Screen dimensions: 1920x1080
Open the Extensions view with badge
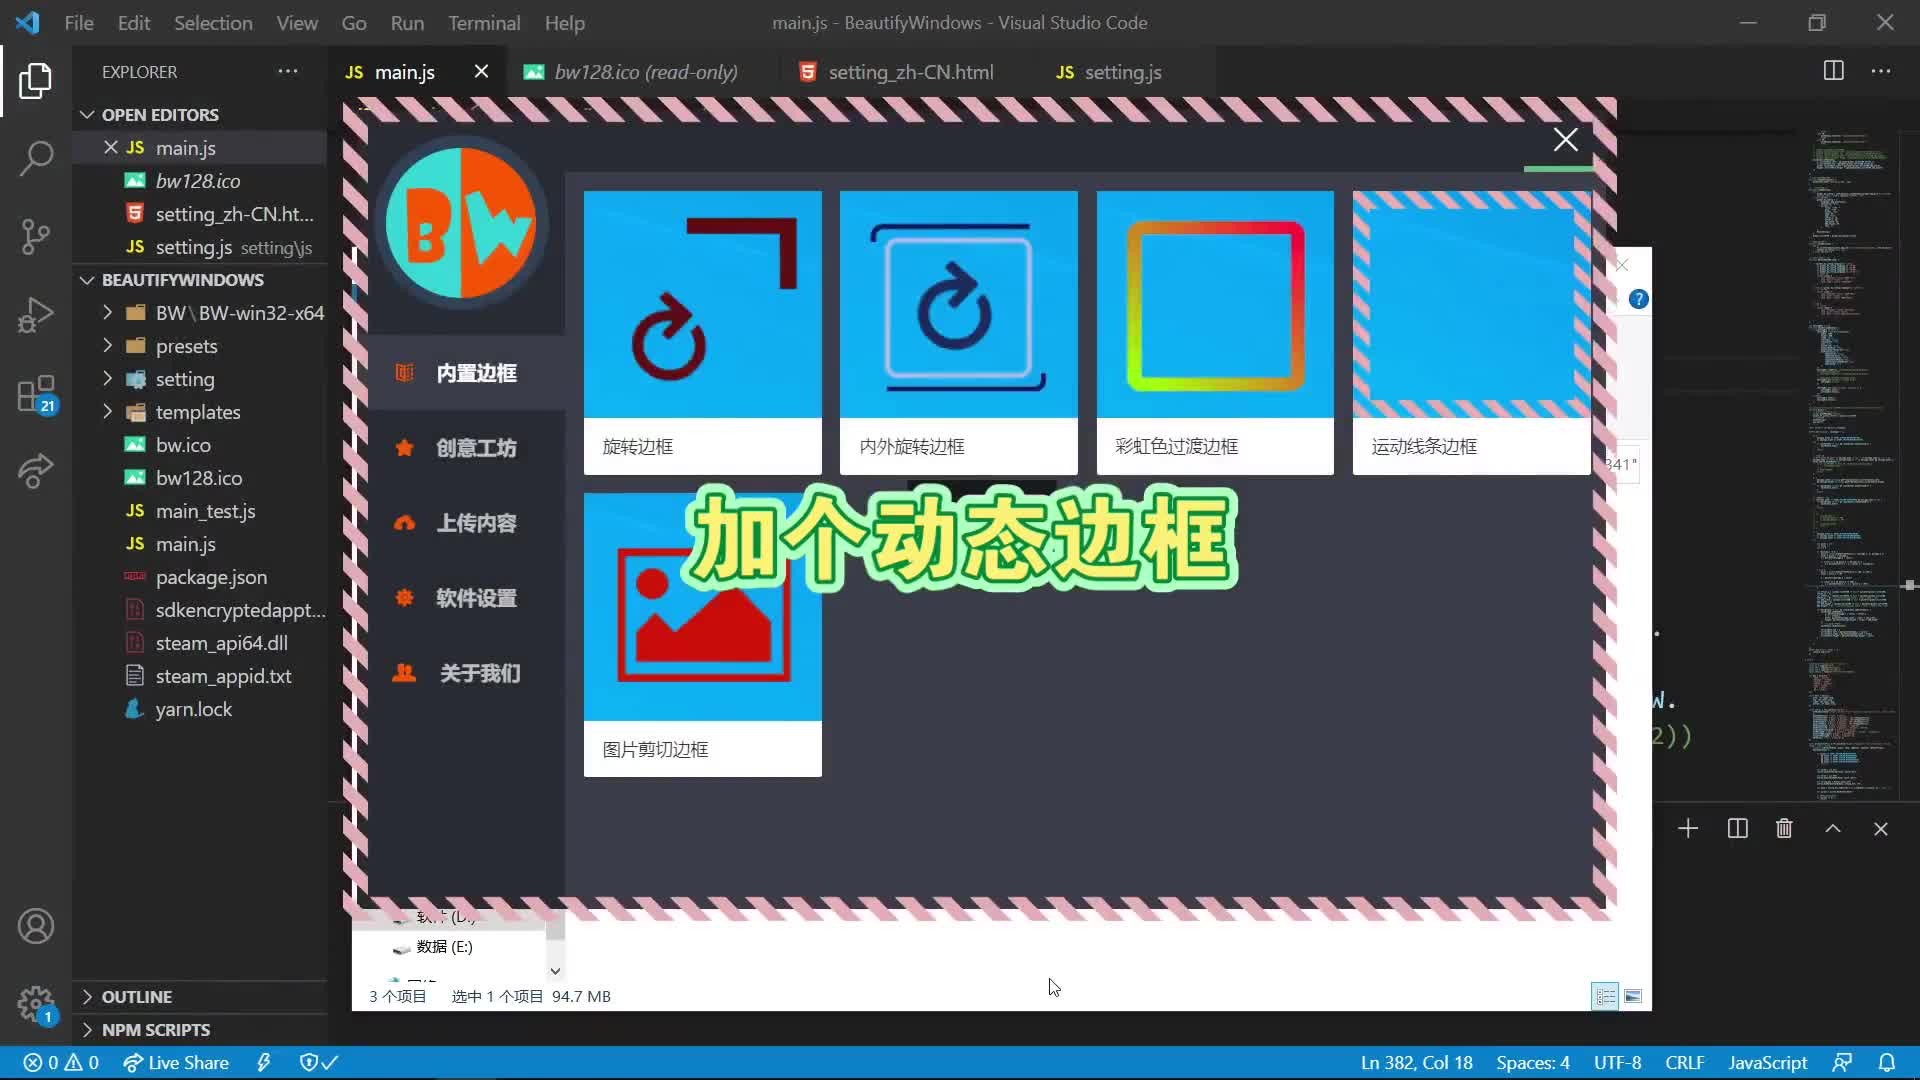tap(36, 394)
